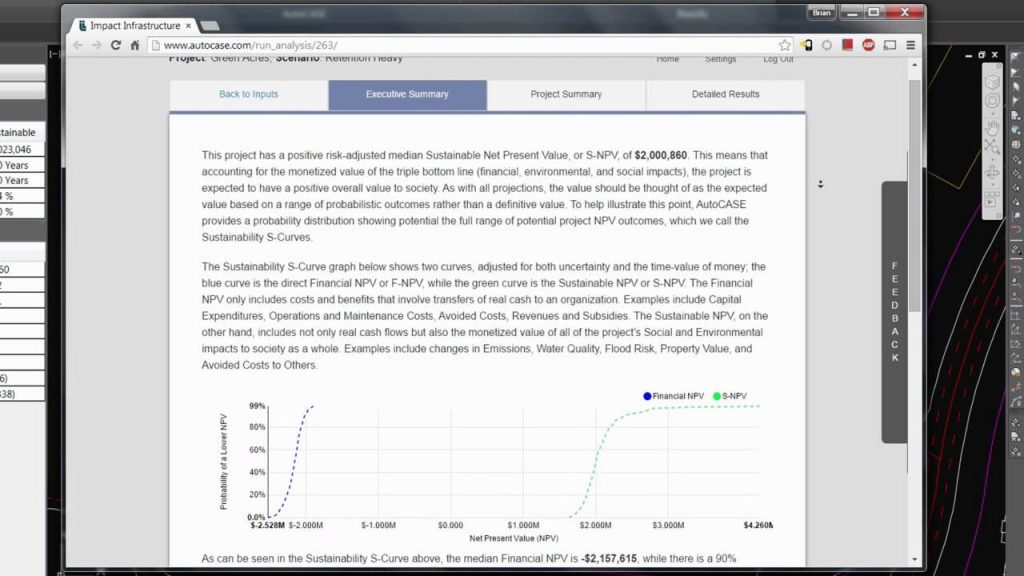Follow the Home link in AutoCASE header
The image size is (1024, 576).
point(667,59)
